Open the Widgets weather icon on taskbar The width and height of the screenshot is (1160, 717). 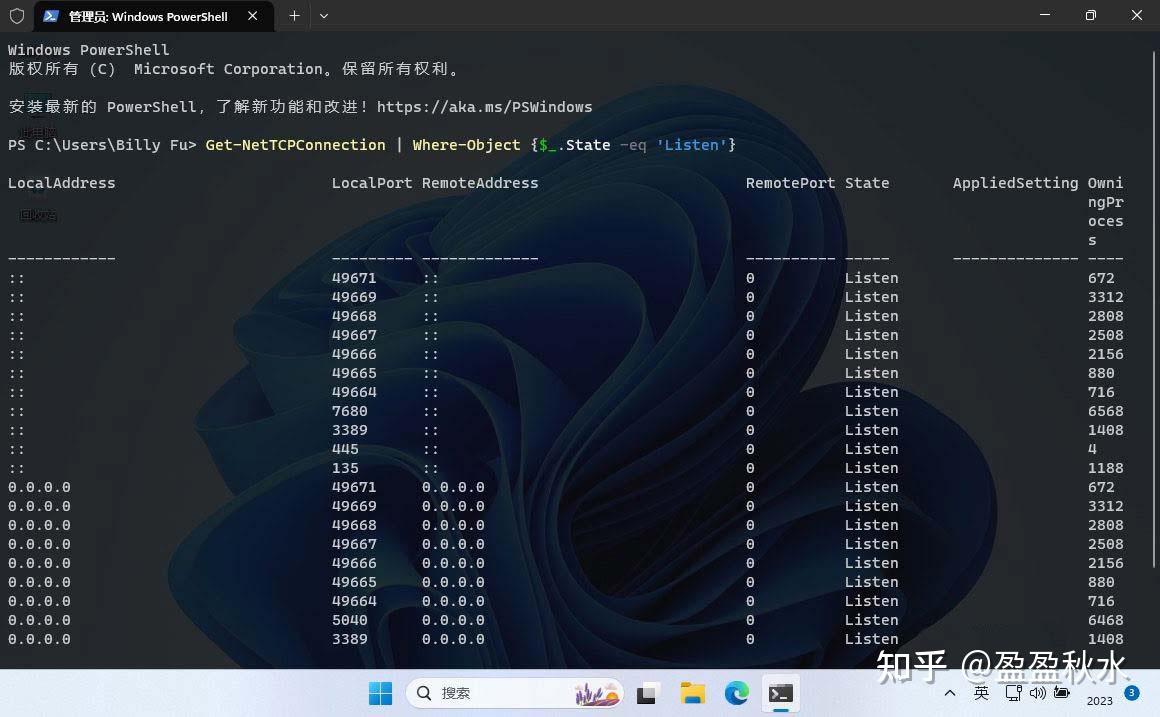point(596,693)
